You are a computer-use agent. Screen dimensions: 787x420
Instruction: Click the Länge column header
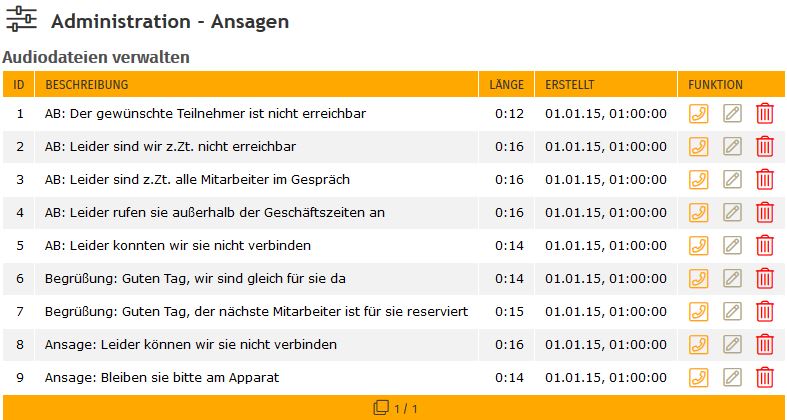[x=508, y=85]
